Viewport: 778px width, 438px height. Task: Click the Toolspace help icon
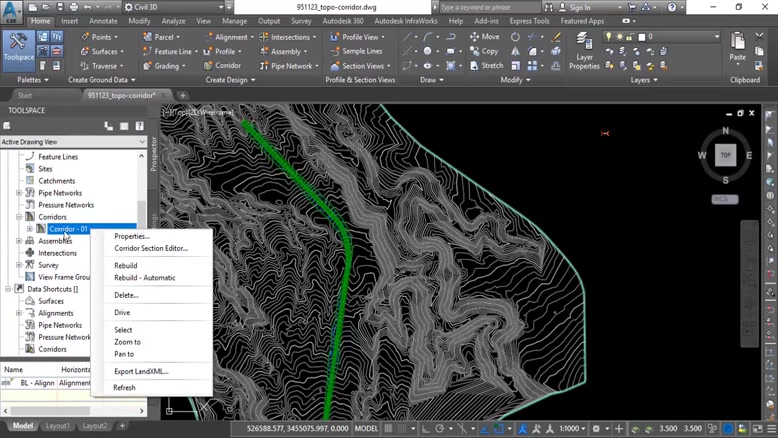pyautogui.click(x=139, y=126)
